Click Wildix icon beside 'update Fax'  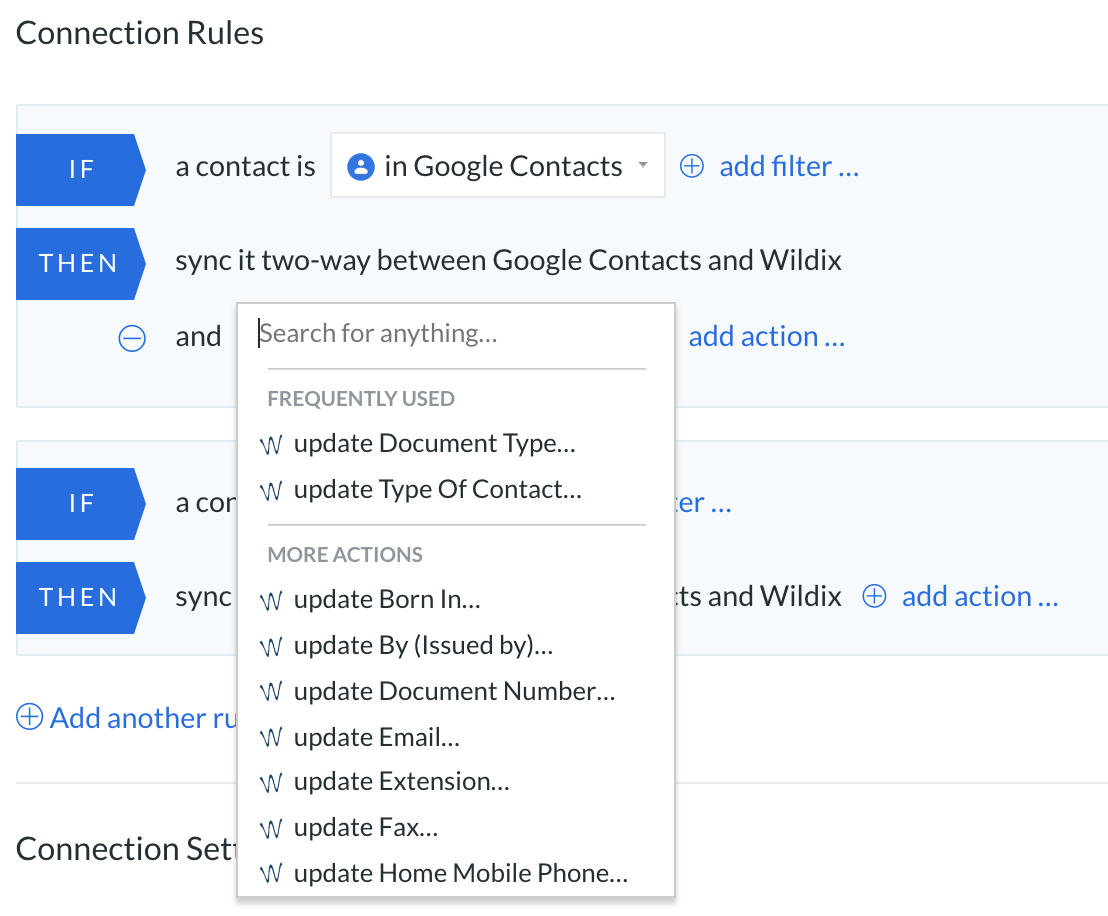click(x=271, y=828)
